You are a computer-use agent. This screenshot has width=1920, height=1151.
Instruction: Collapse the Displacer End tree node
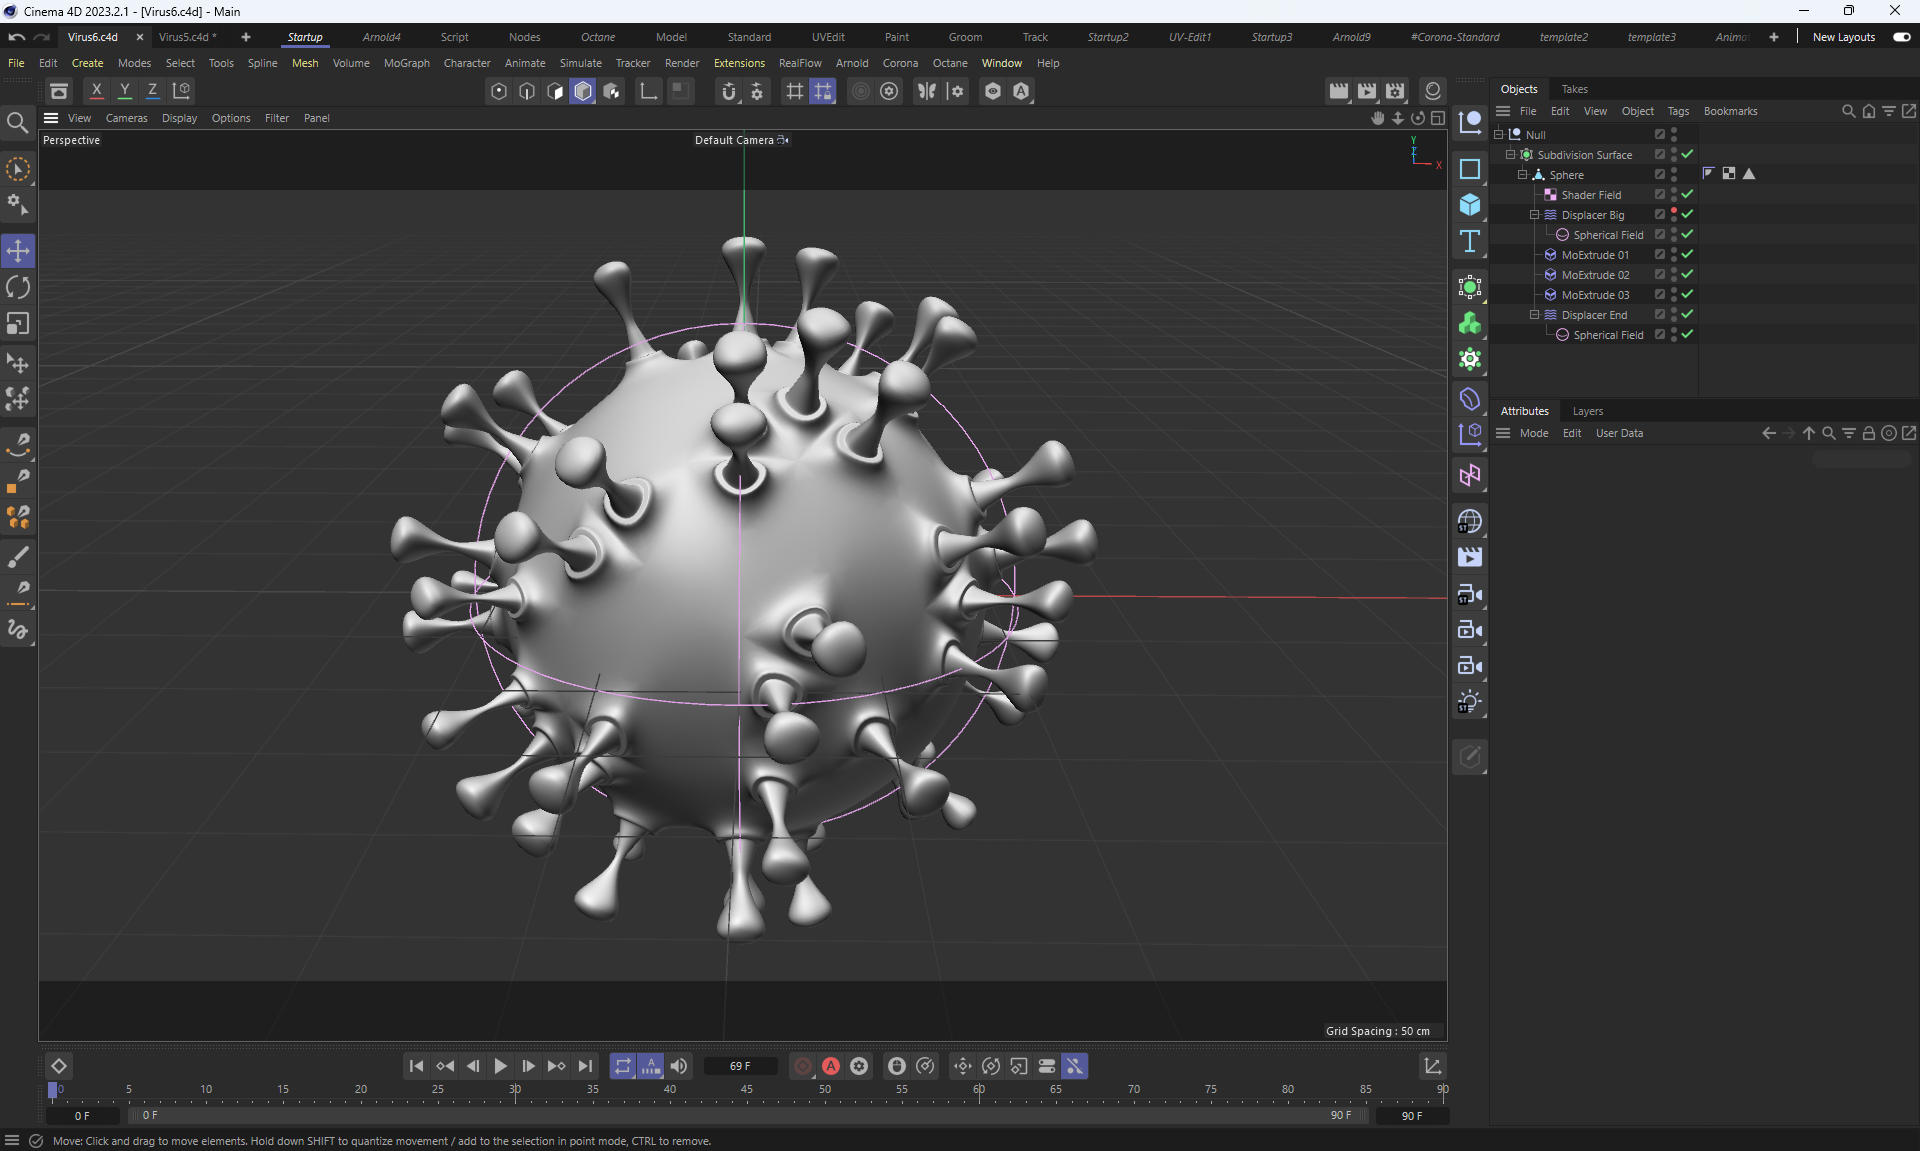(x=1534, y=314)
